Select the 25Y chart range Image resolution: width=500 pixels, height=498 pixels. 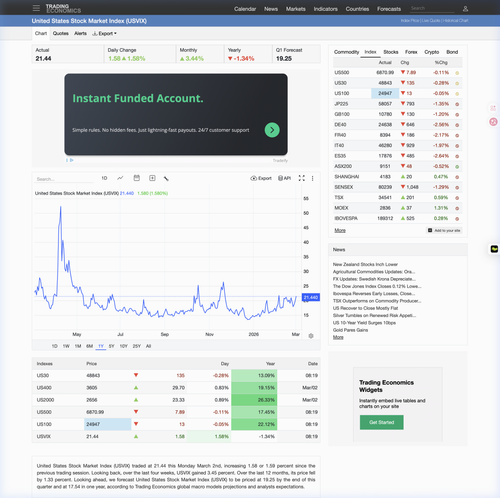137,346
